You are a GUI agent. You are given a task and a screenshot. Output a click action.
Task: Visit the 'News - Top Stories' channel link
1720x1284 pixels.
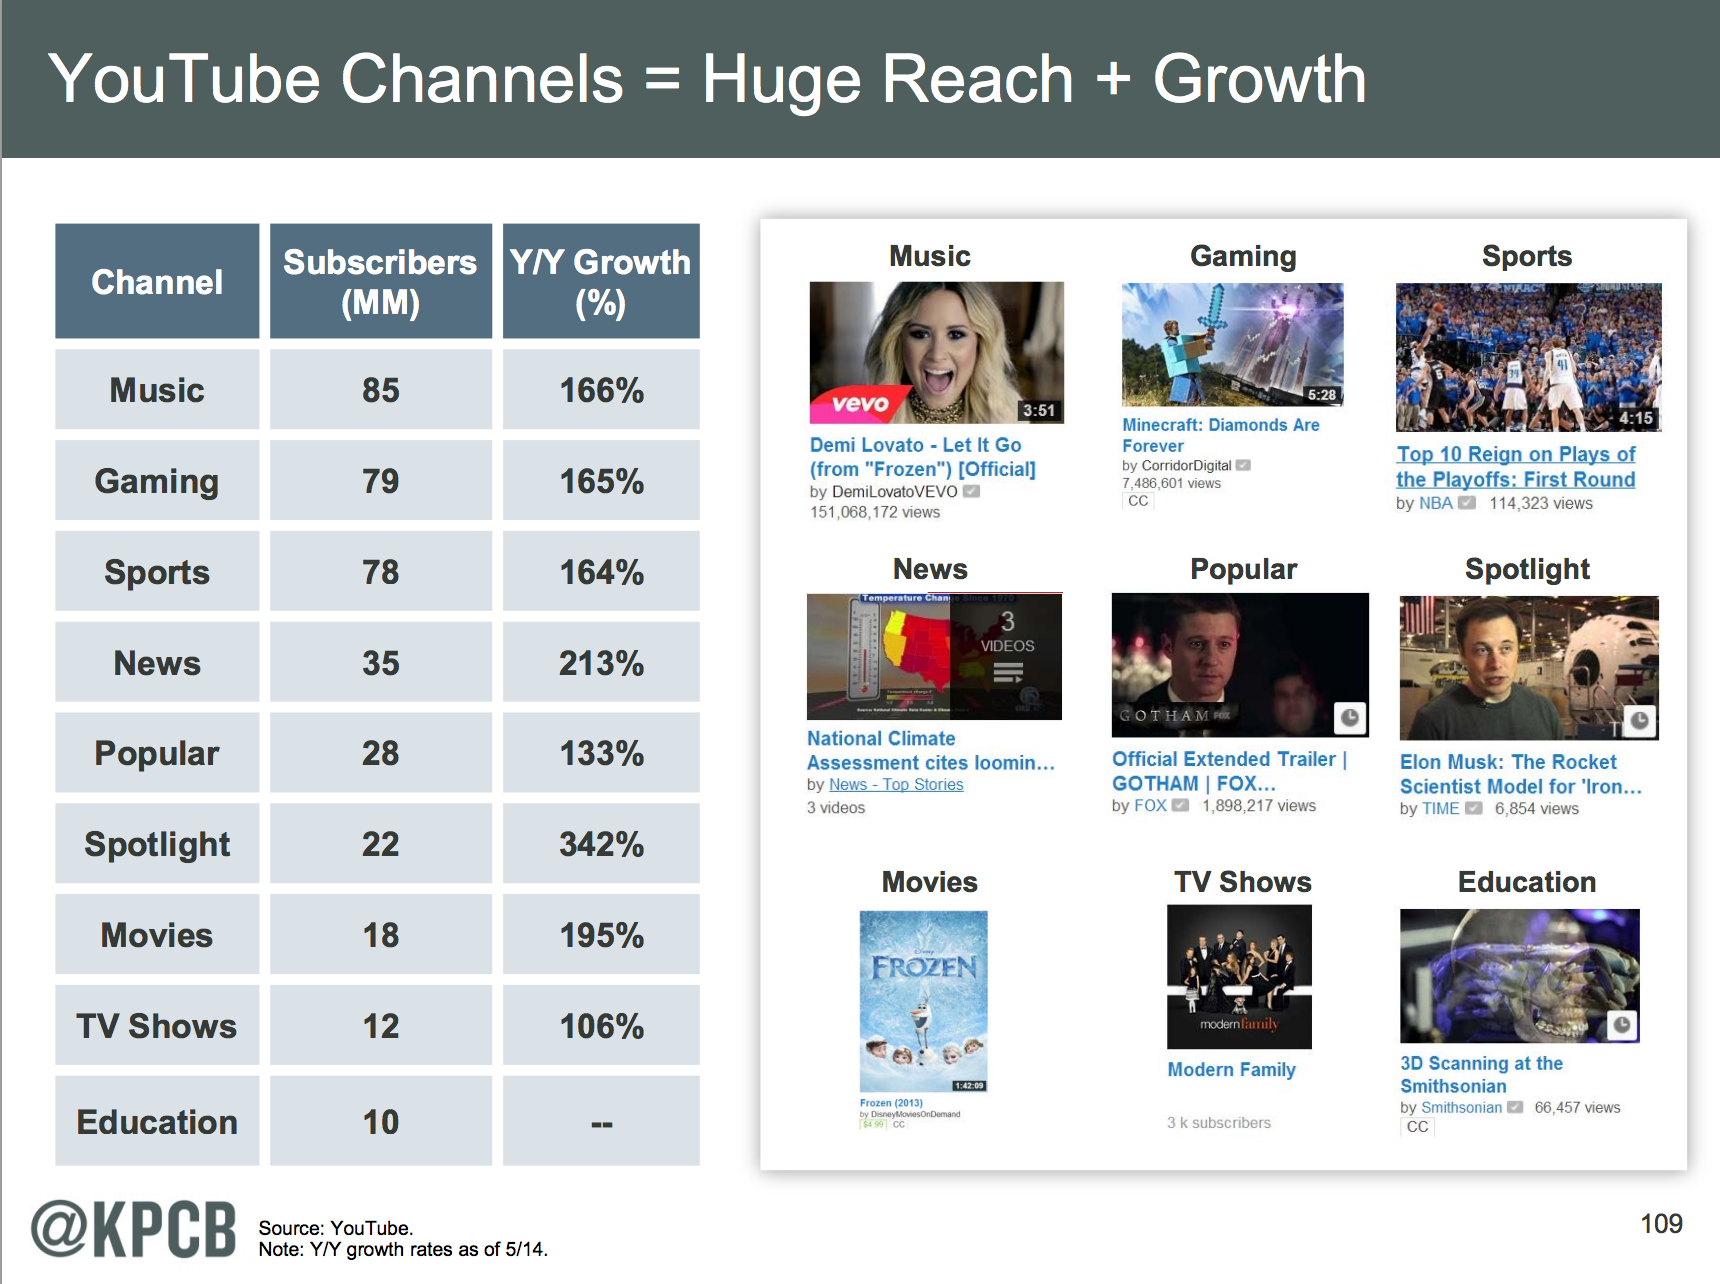click(x=896, y=785)
